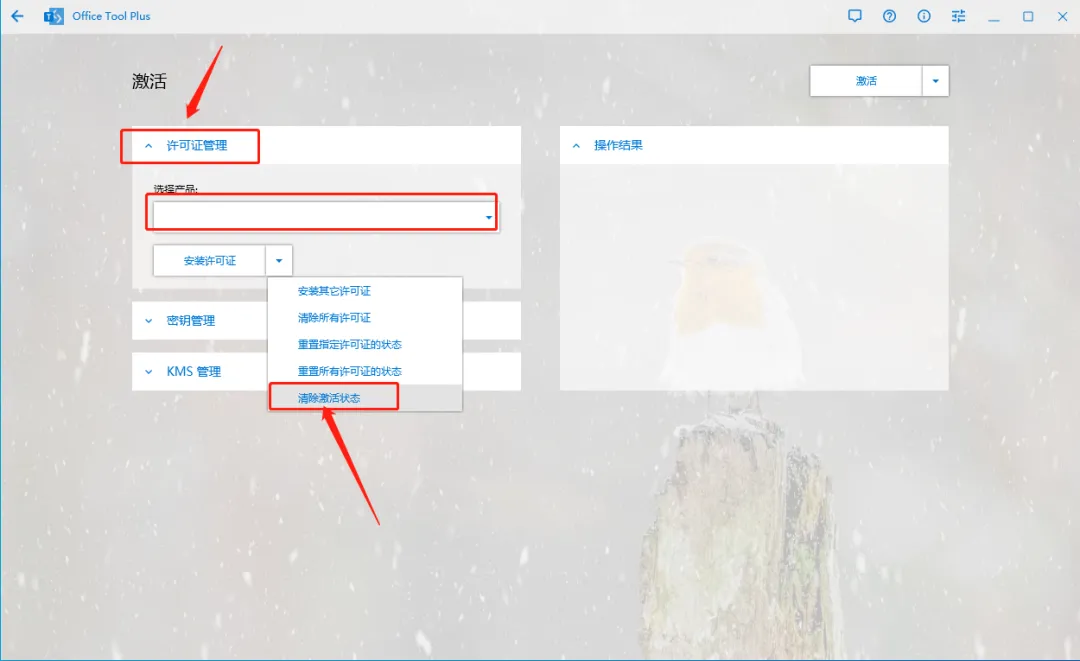Open the about info icon
This screenshot has height=661, width=1080.
[x=924, y=16]
